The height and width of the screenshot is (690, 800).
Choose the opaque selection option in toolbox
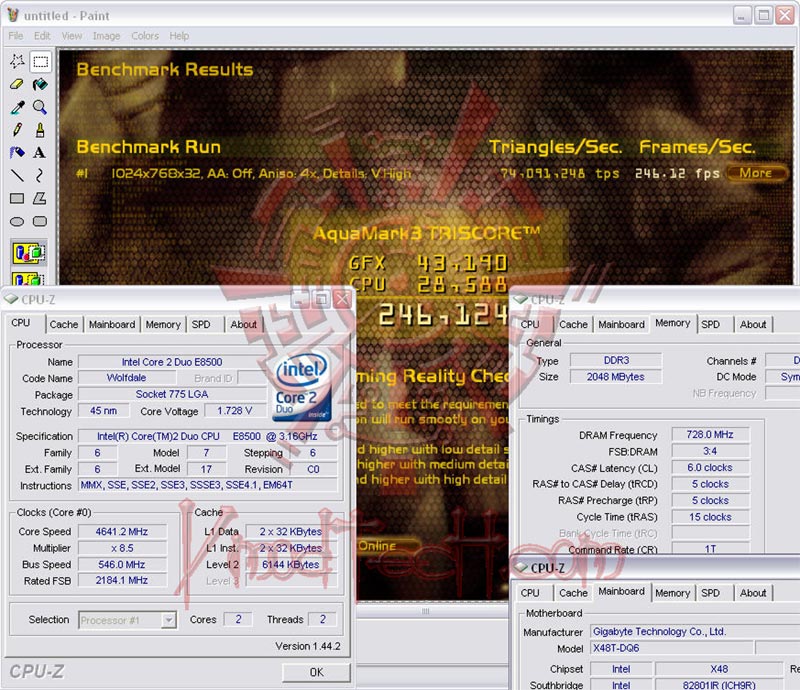pyautogui.click(x=29, y=253)
